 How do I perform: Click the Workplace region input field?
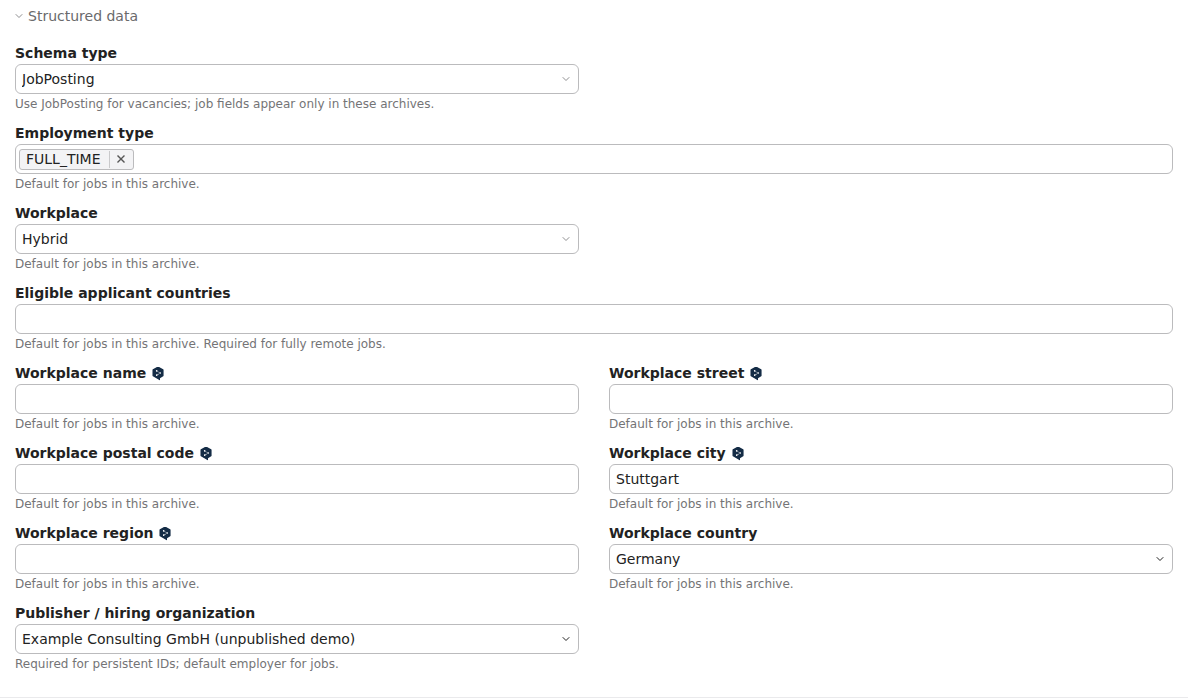coord(296,559)
